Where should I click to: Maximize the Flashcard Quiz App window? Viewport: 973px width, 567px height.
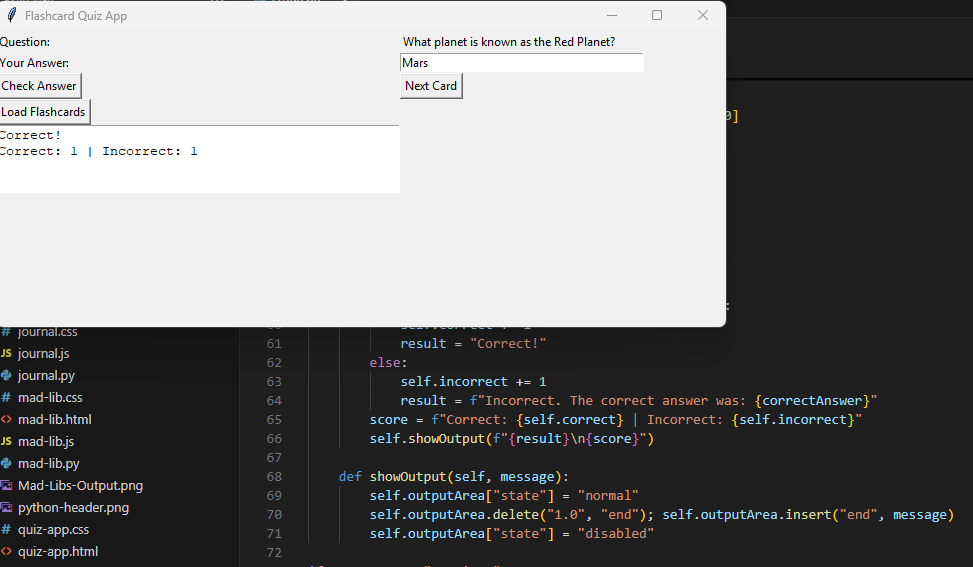coord(657,16)
